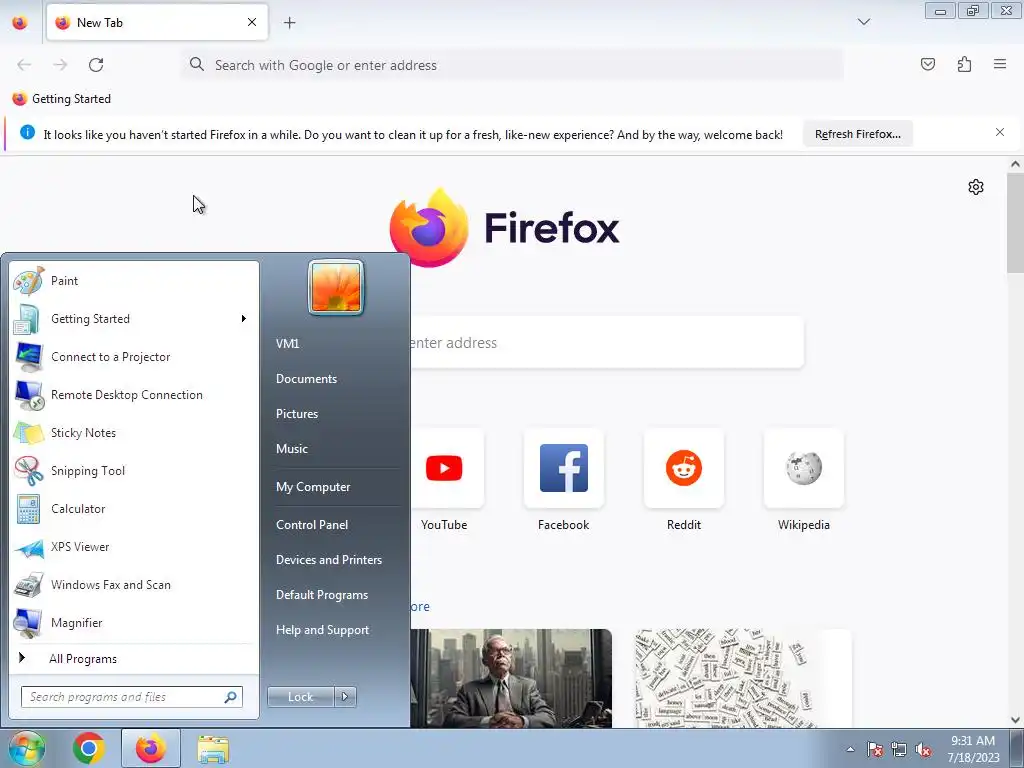Image resolution: width=1024 pixels, height=768 pixels.
Task: Go forward one page
Action: point(60,65)
